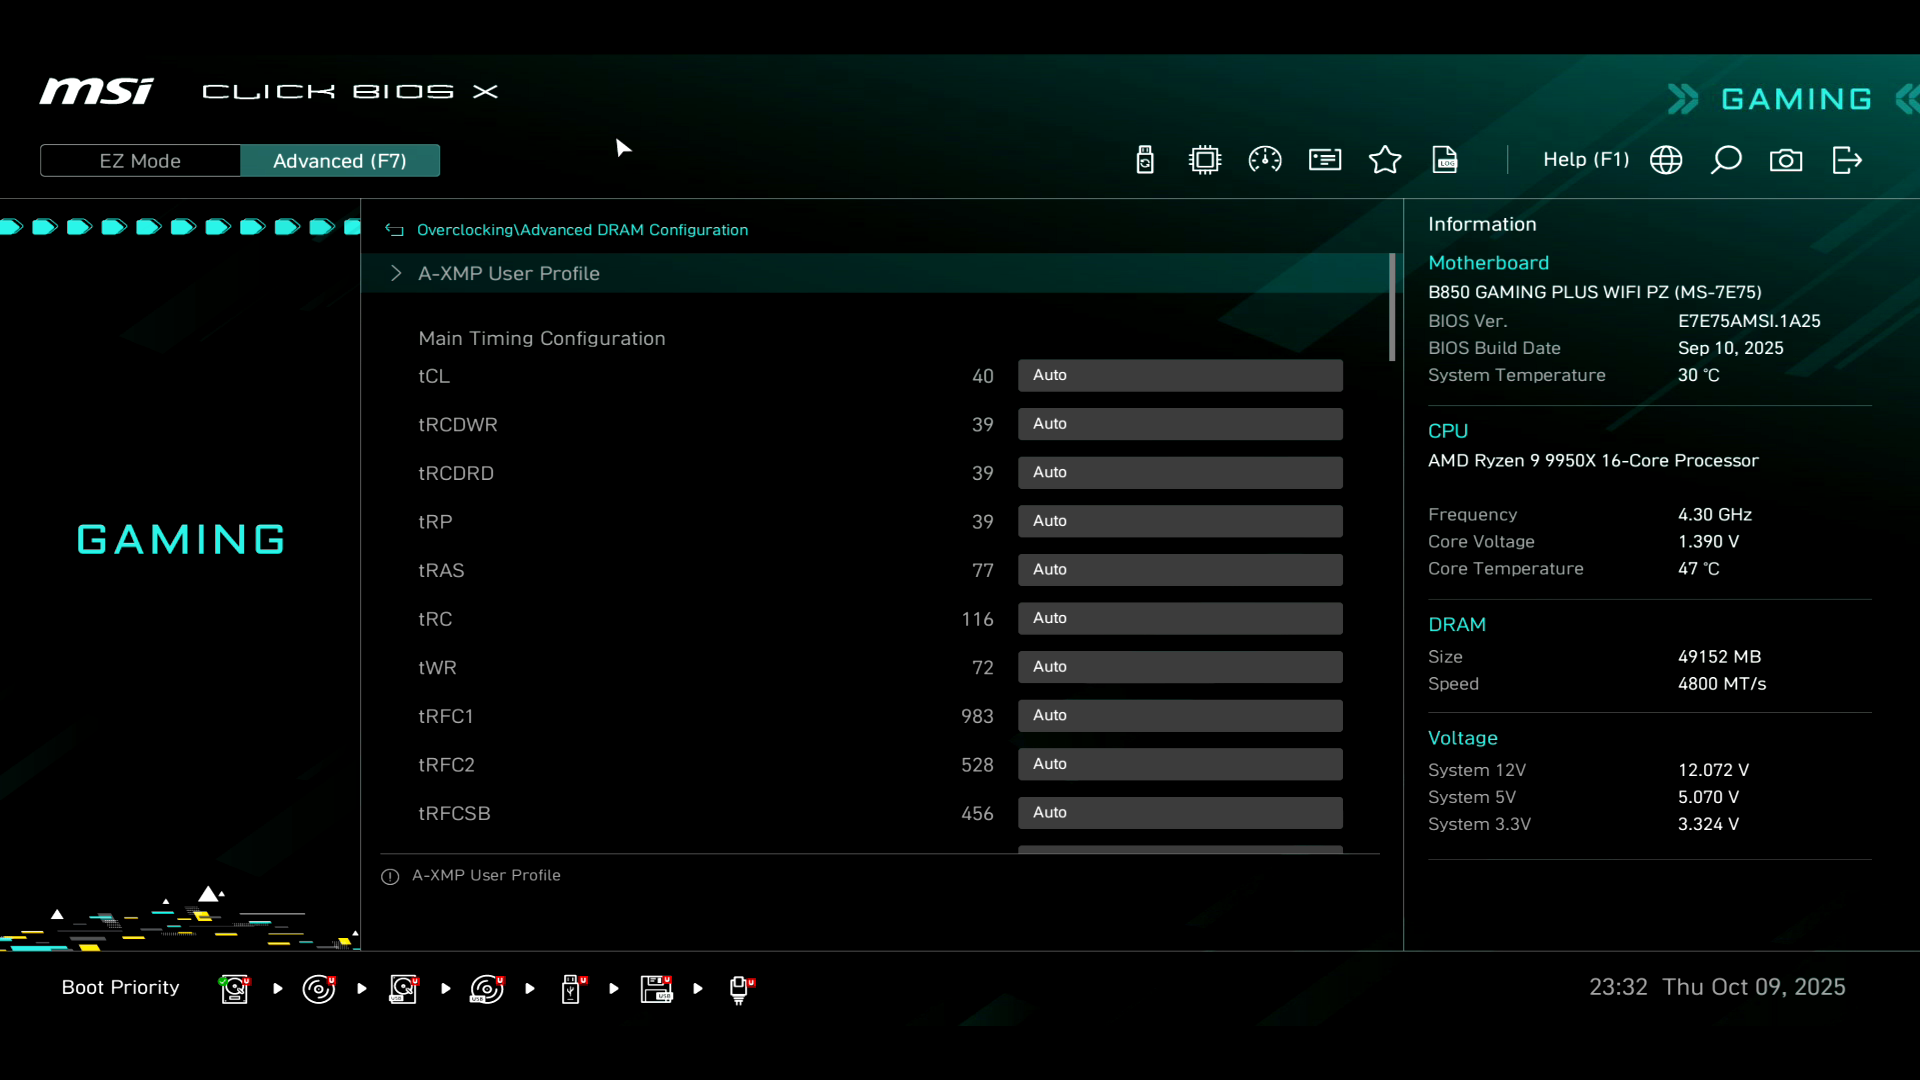Open the tRAS Auto value field
This screenshot has height=1080, width=1920.
(1180, 569)
